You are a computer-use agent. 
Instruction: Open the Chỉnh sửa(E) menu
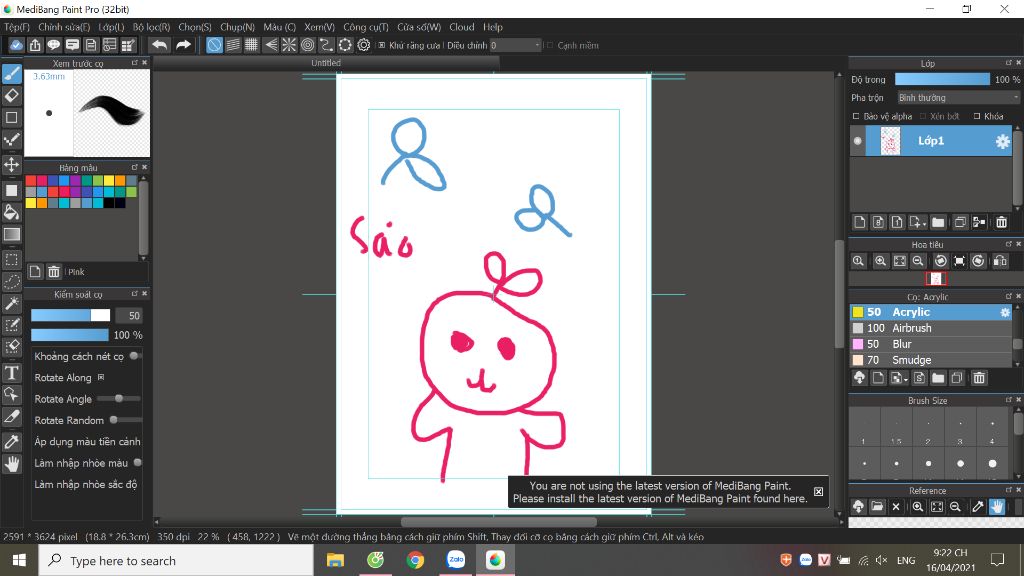tap(64, 27)
